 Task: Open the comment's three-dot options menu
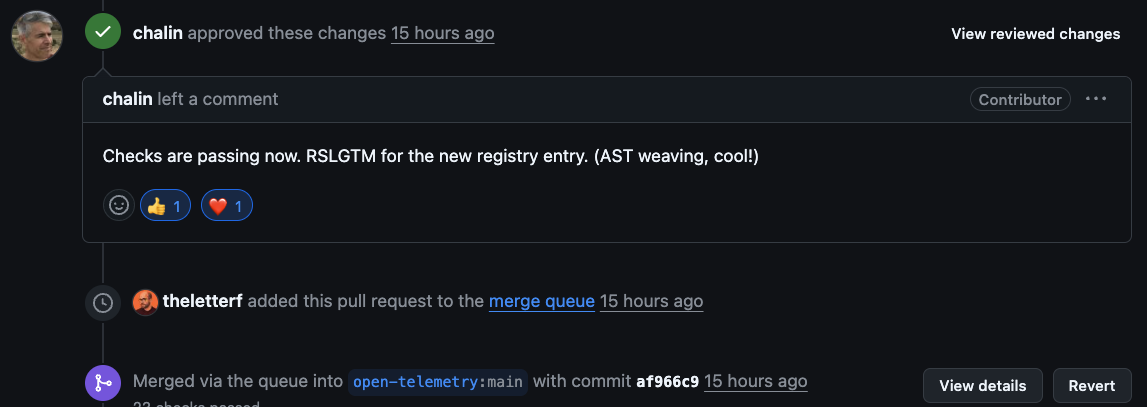pos(1096,99)
